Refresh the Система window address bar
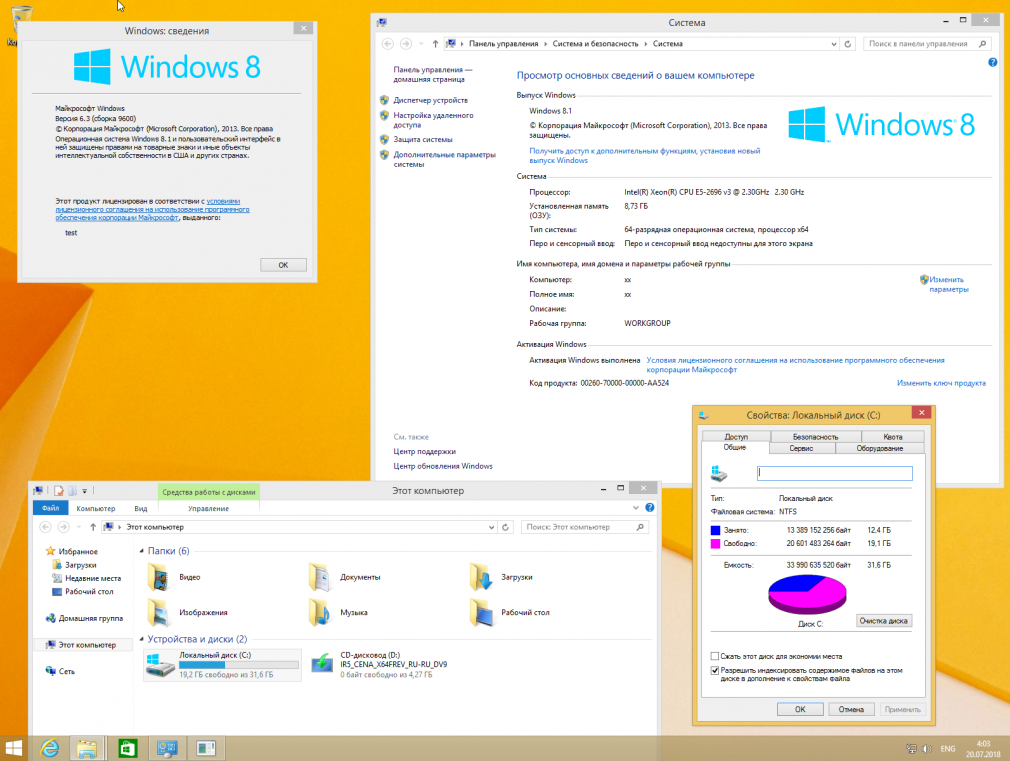Screen dimensions: 1010x761 point(848,44)
